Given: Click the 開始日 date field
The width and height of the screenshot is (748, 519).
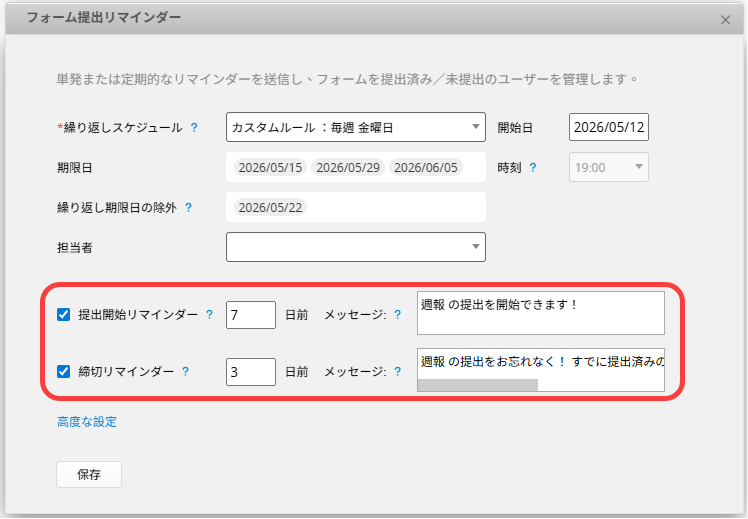Looking at the screenshot, I should (609, 127).
